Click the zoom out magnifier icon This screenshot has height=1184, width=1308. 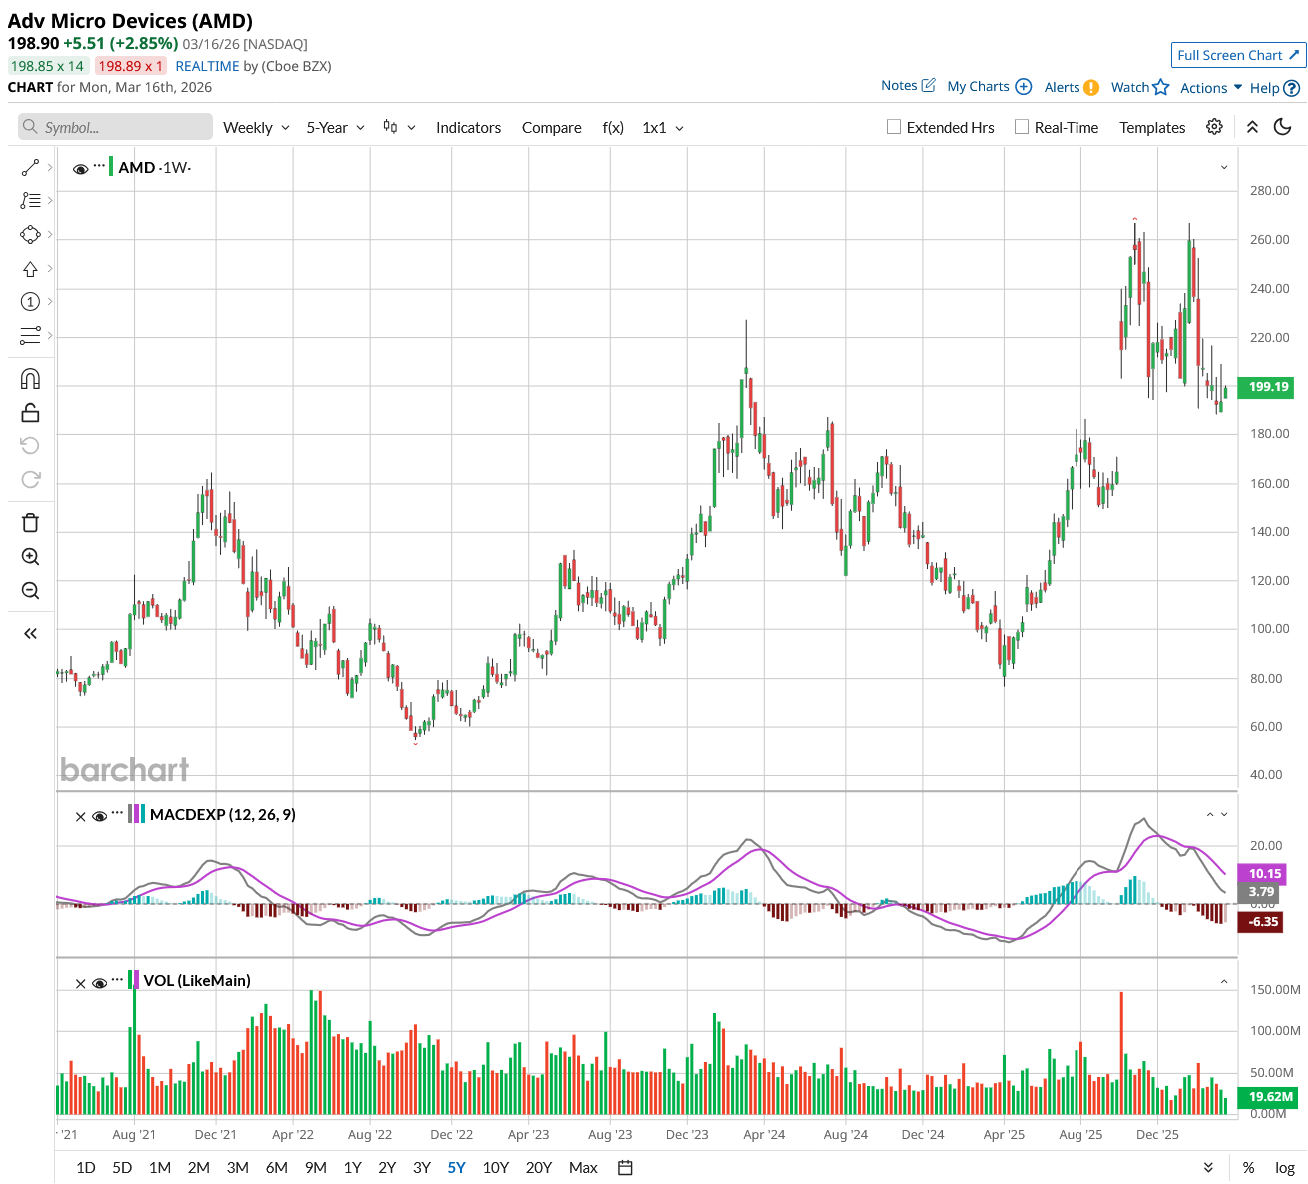point(30,591)
